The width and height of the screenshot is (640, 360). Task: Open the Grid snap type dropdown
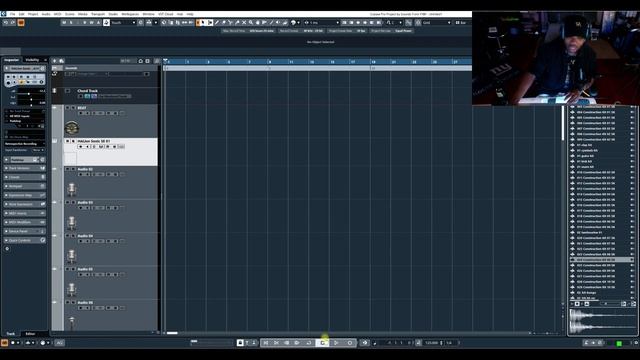[x=436, y=23]
